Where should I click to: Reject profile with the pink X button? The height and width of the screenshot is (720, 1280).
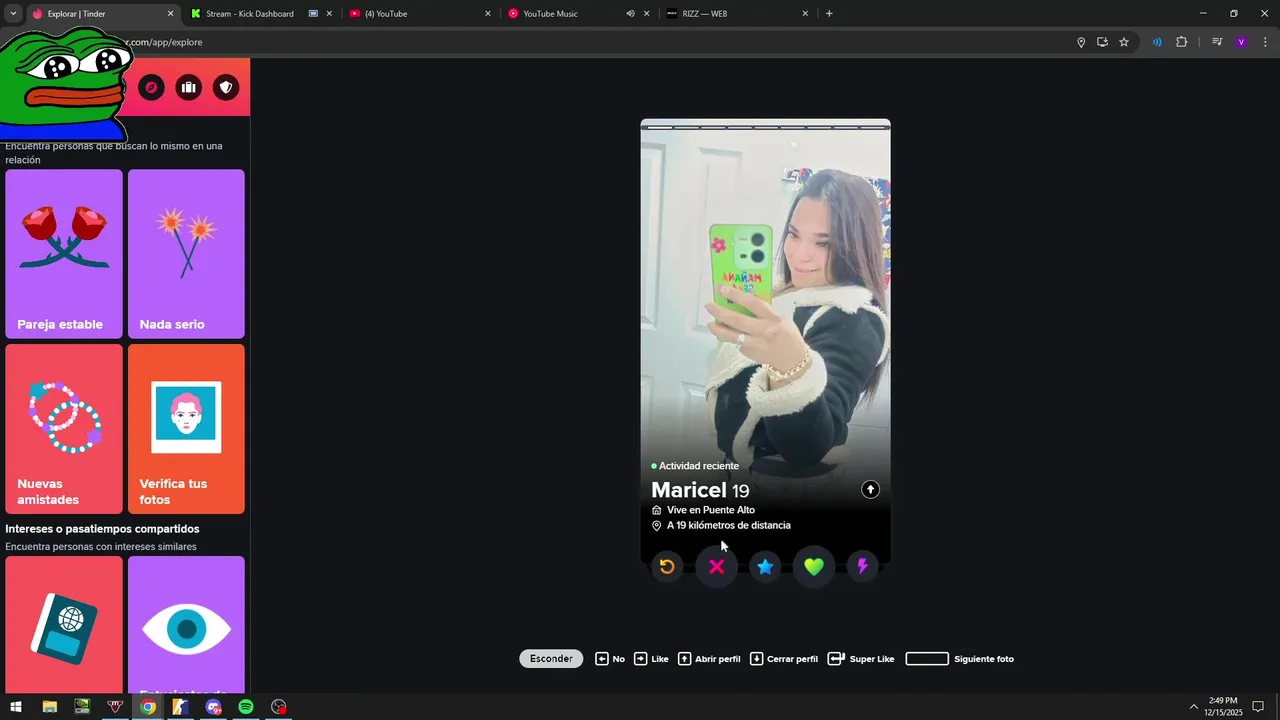[x=716, y=567]
